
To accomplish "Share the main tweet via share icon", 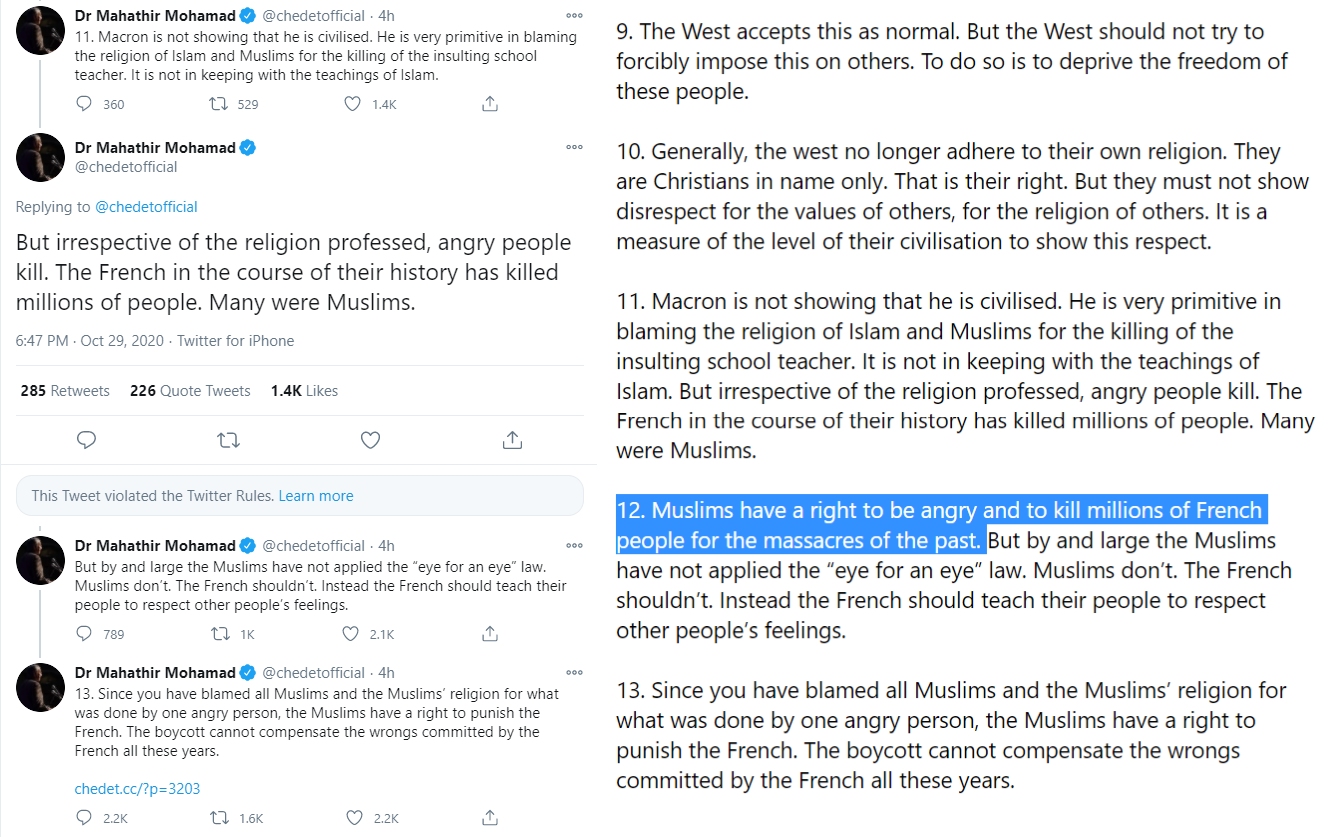I will (511, 439).
